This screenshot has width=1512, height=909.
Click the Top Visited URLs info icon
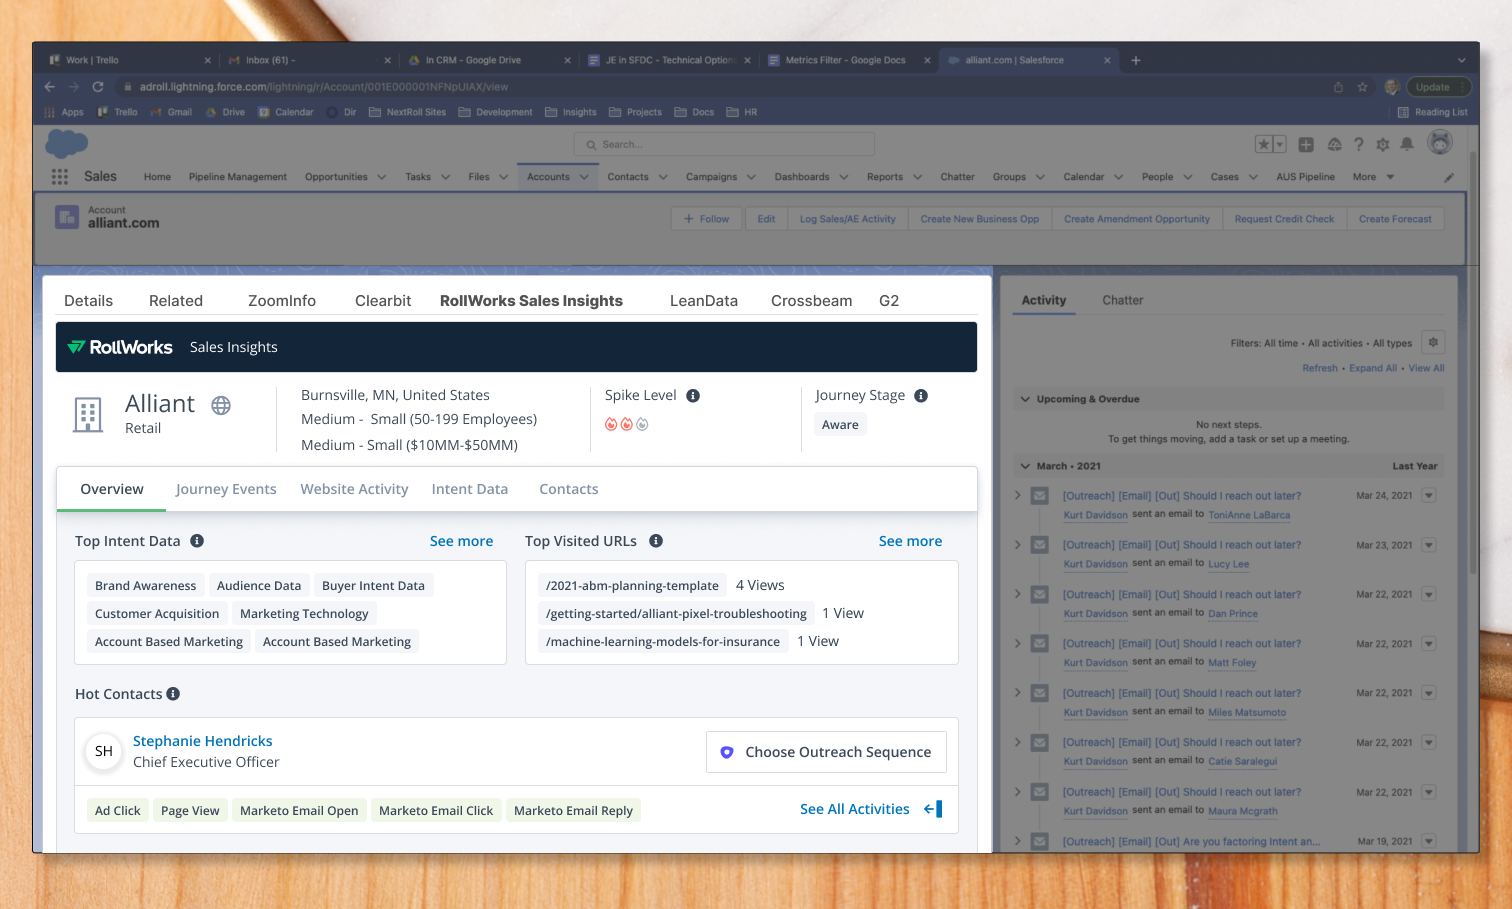[x=656, y=541]
